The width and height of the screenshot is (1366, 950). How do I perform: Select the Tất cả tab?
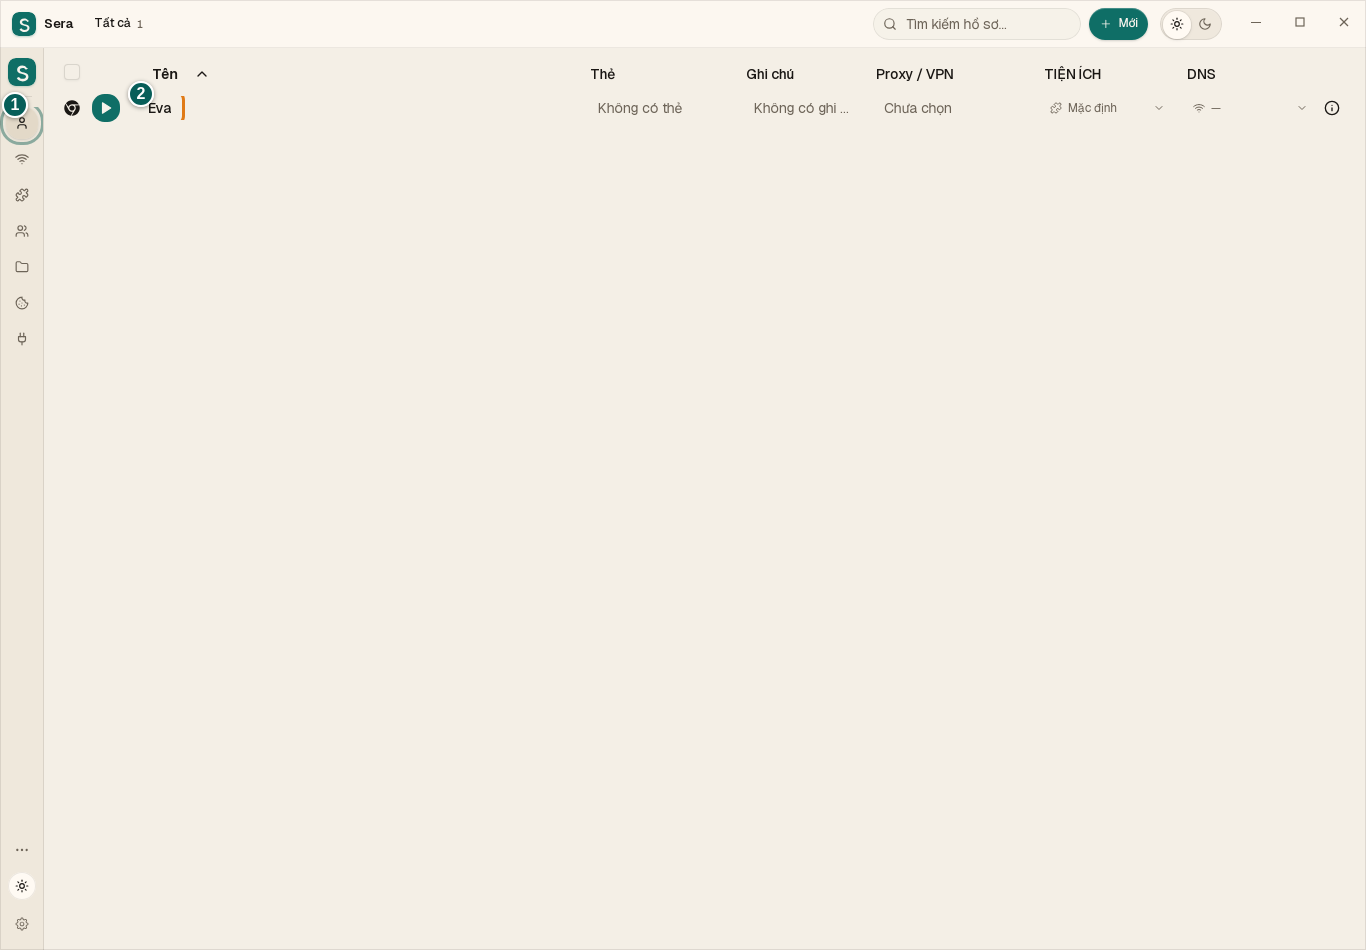[x=119, y=23]
